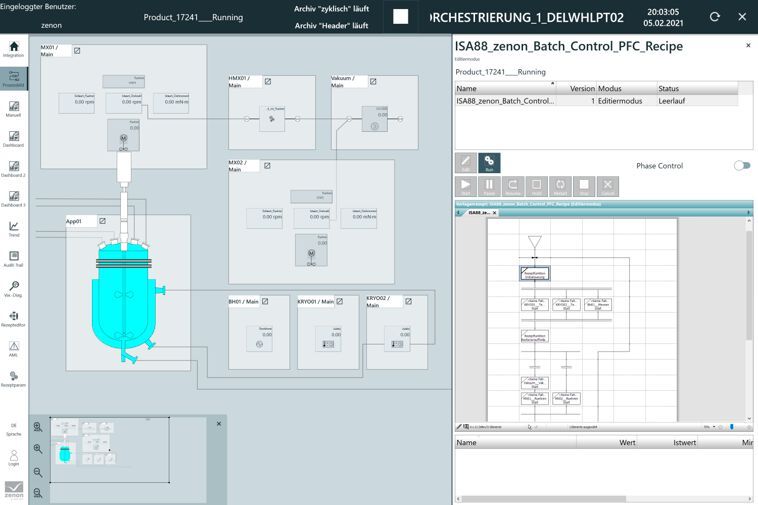Click the Start play button

(x=466, y=186)
